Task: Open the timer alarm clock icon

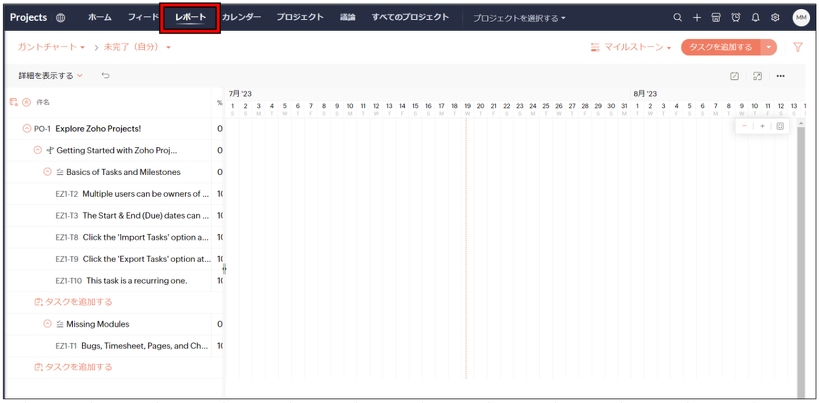Action: [x=736, y=18]
